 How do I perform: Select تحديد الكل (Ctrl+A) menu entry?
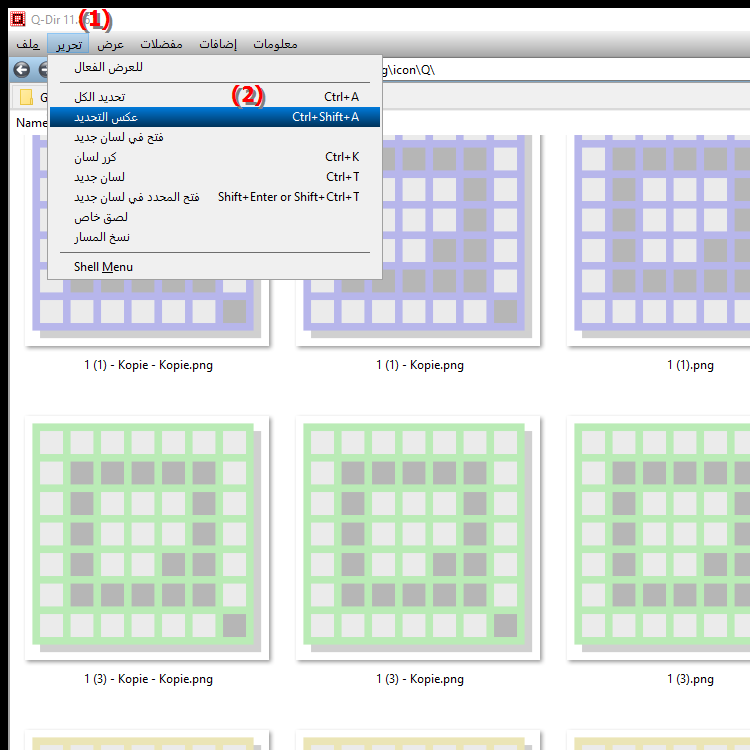click(x=215, y=97)
